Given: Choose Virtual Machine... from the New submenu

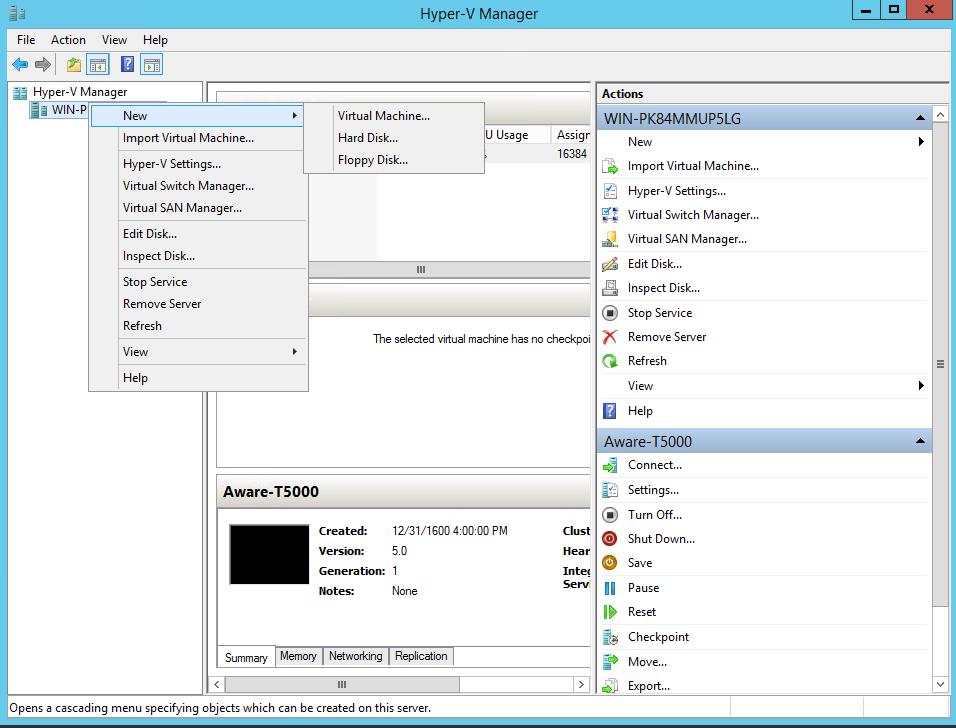Looking at the screenshot, I should [394, 116].
